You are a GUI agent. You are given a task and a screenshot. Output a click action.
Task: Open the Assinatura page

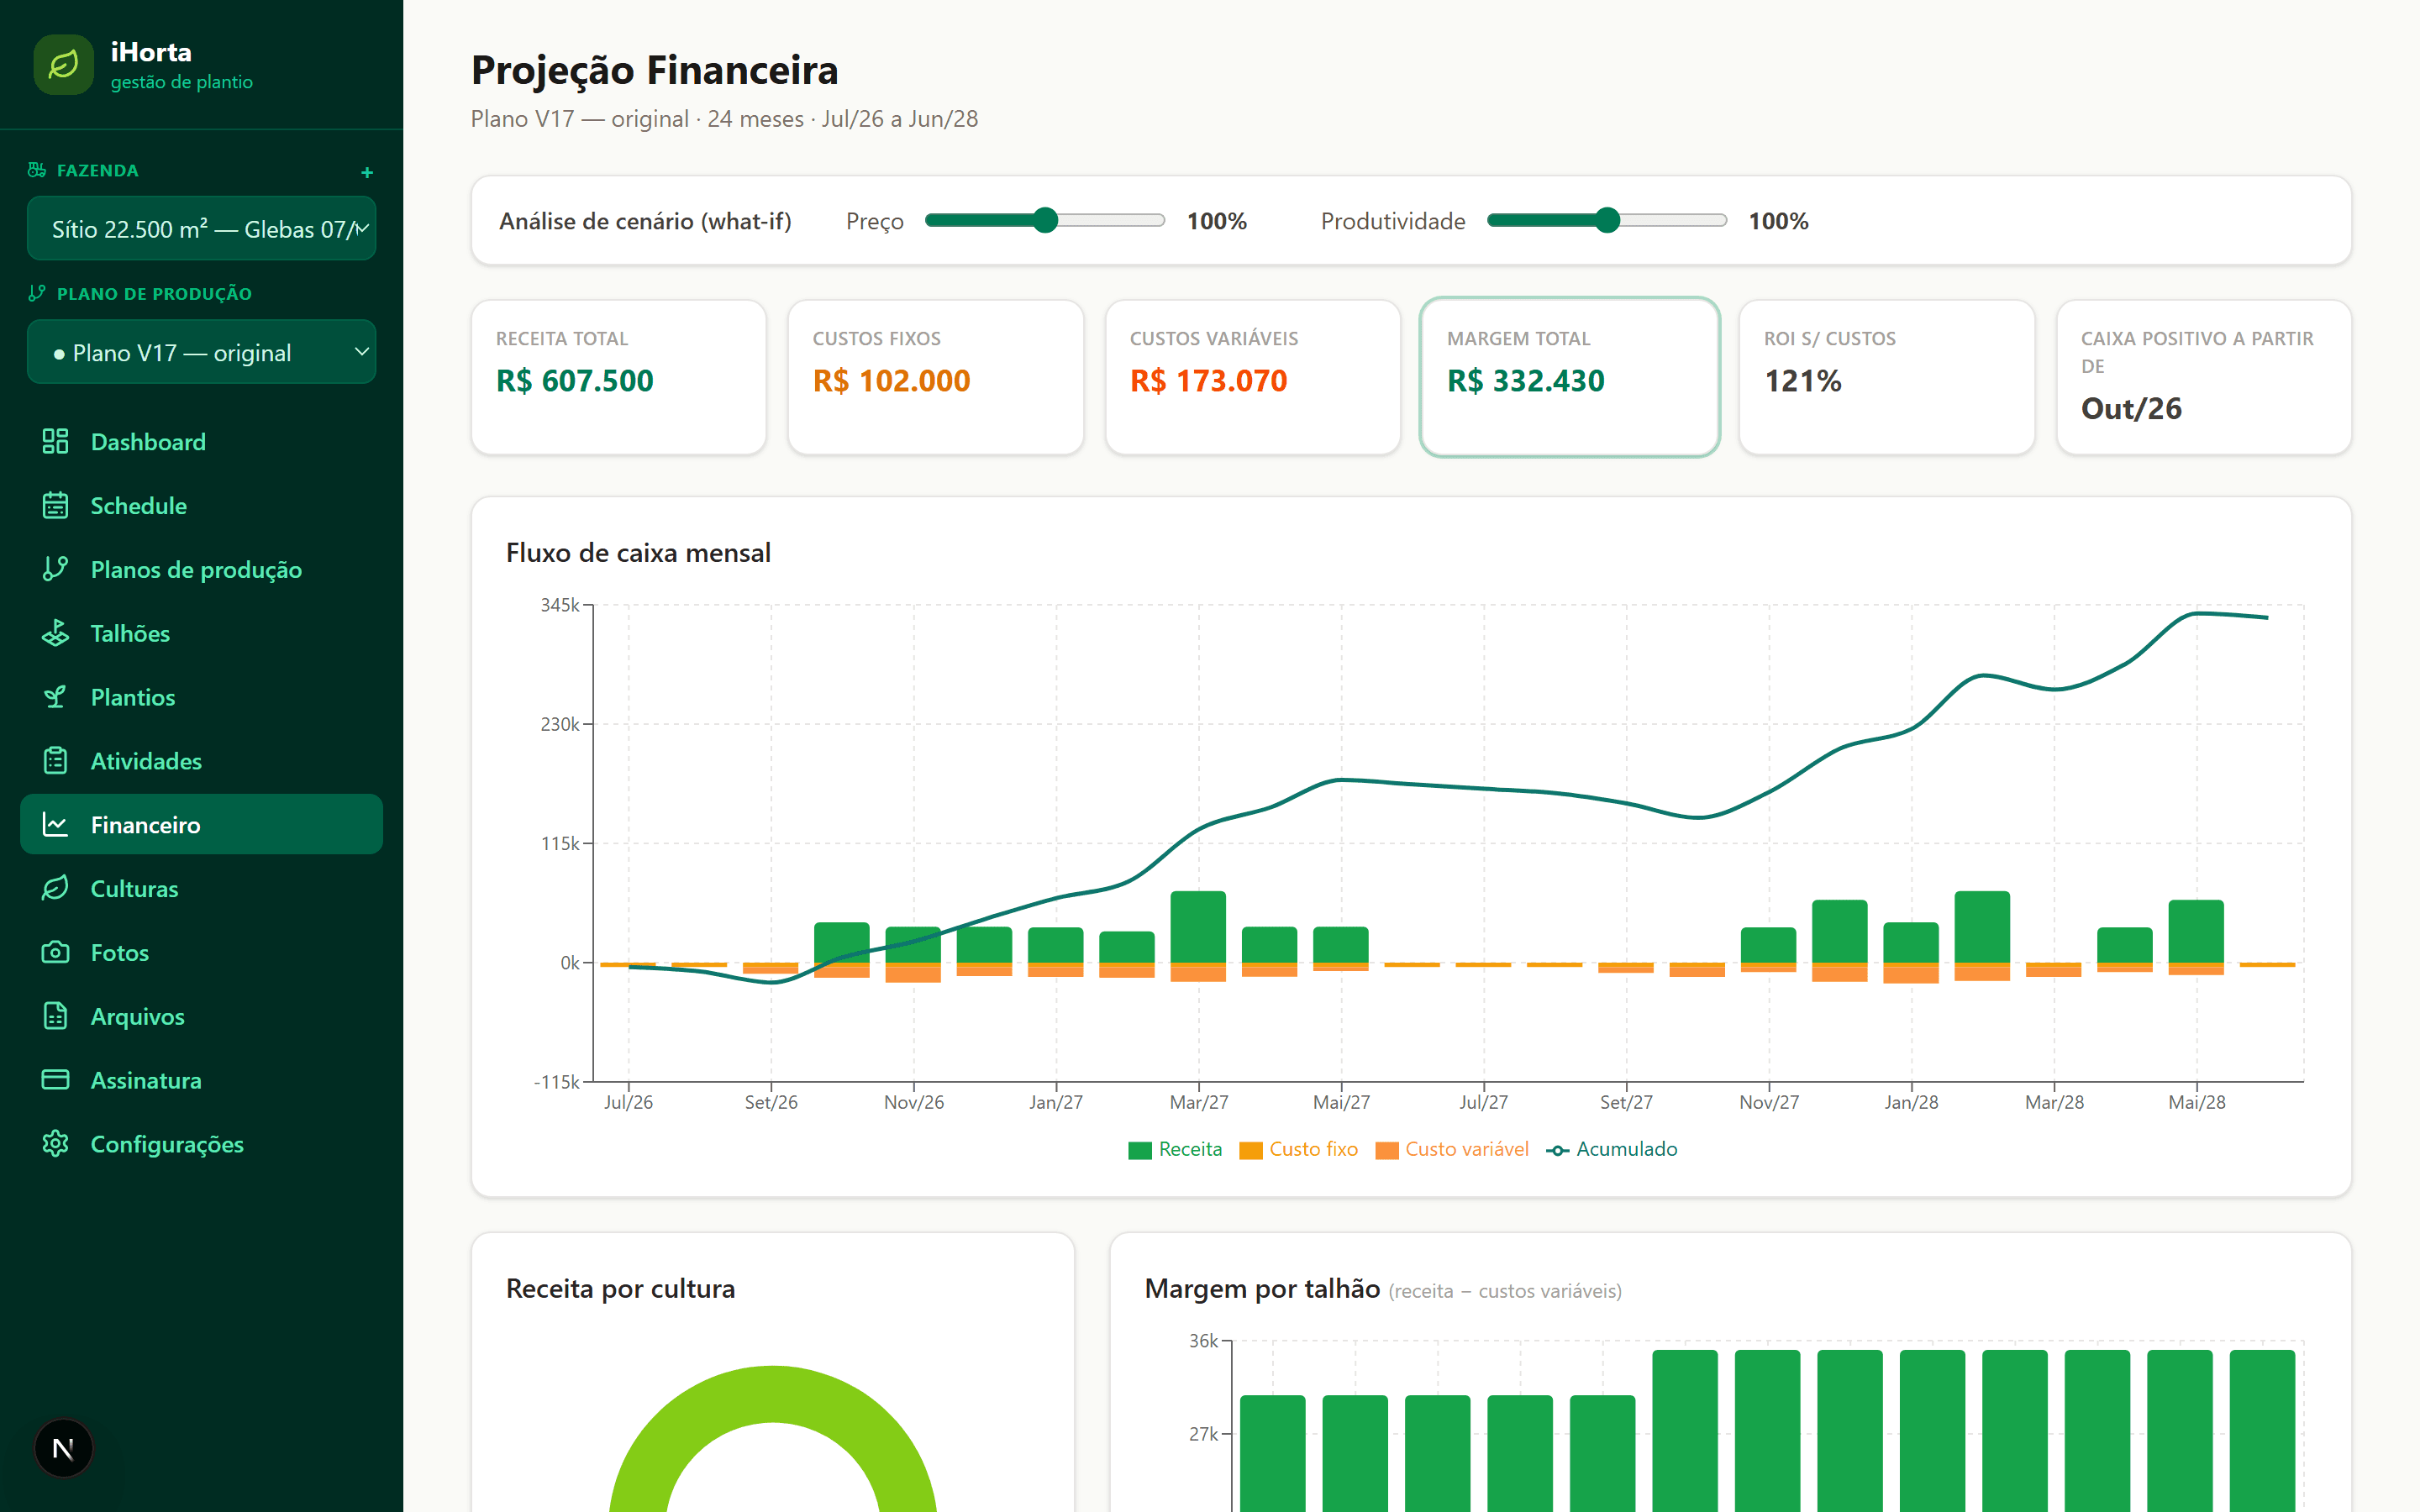[202, 1080]
